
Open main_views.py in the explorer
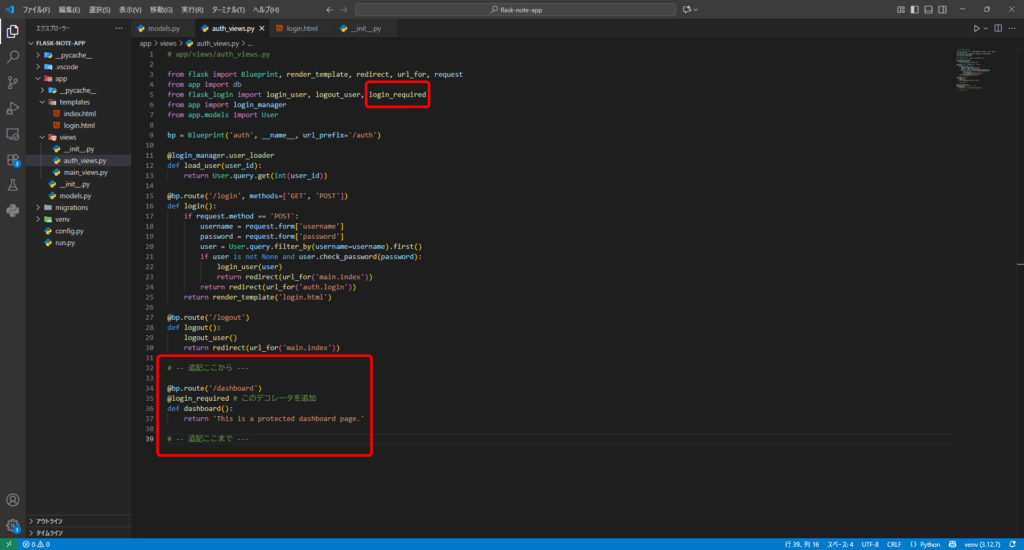pos(85,172)
